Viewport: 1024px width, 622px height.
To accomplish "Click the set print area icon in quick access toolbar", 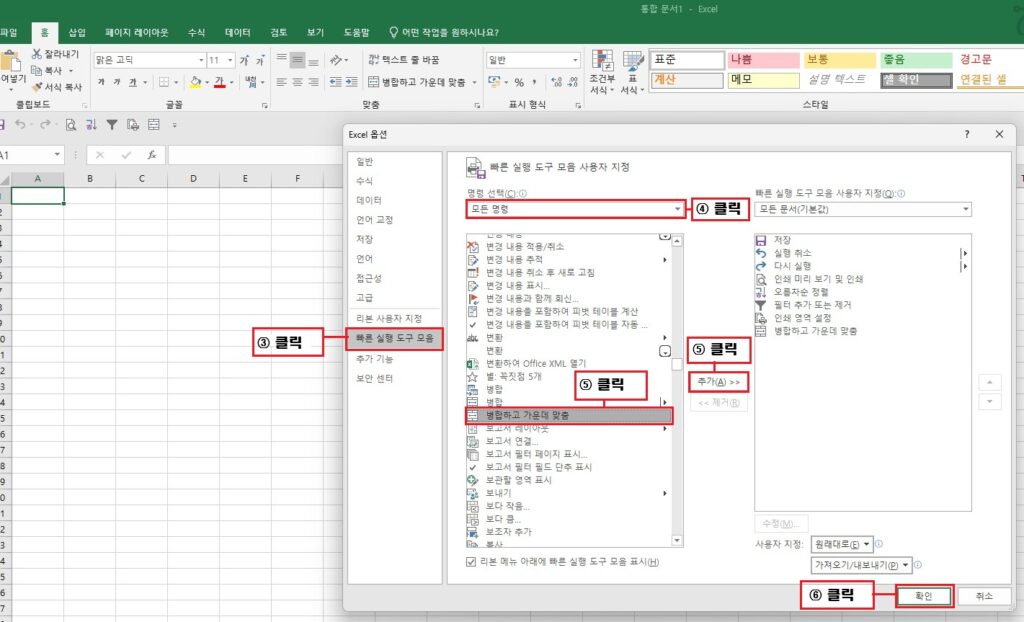I will [133, 125].
